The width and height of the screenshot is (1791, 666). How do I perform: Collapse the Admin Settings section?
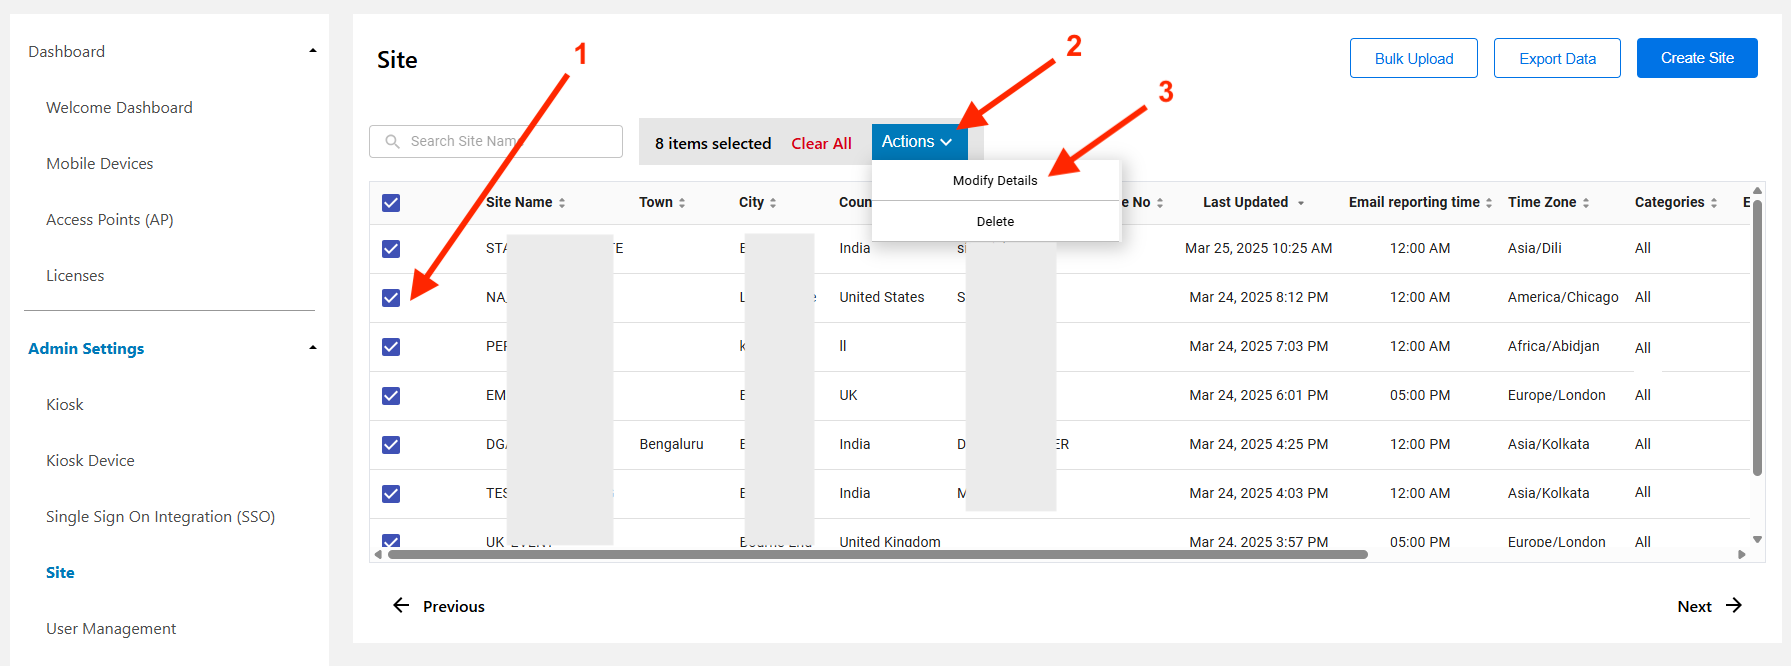coord(313,348)
